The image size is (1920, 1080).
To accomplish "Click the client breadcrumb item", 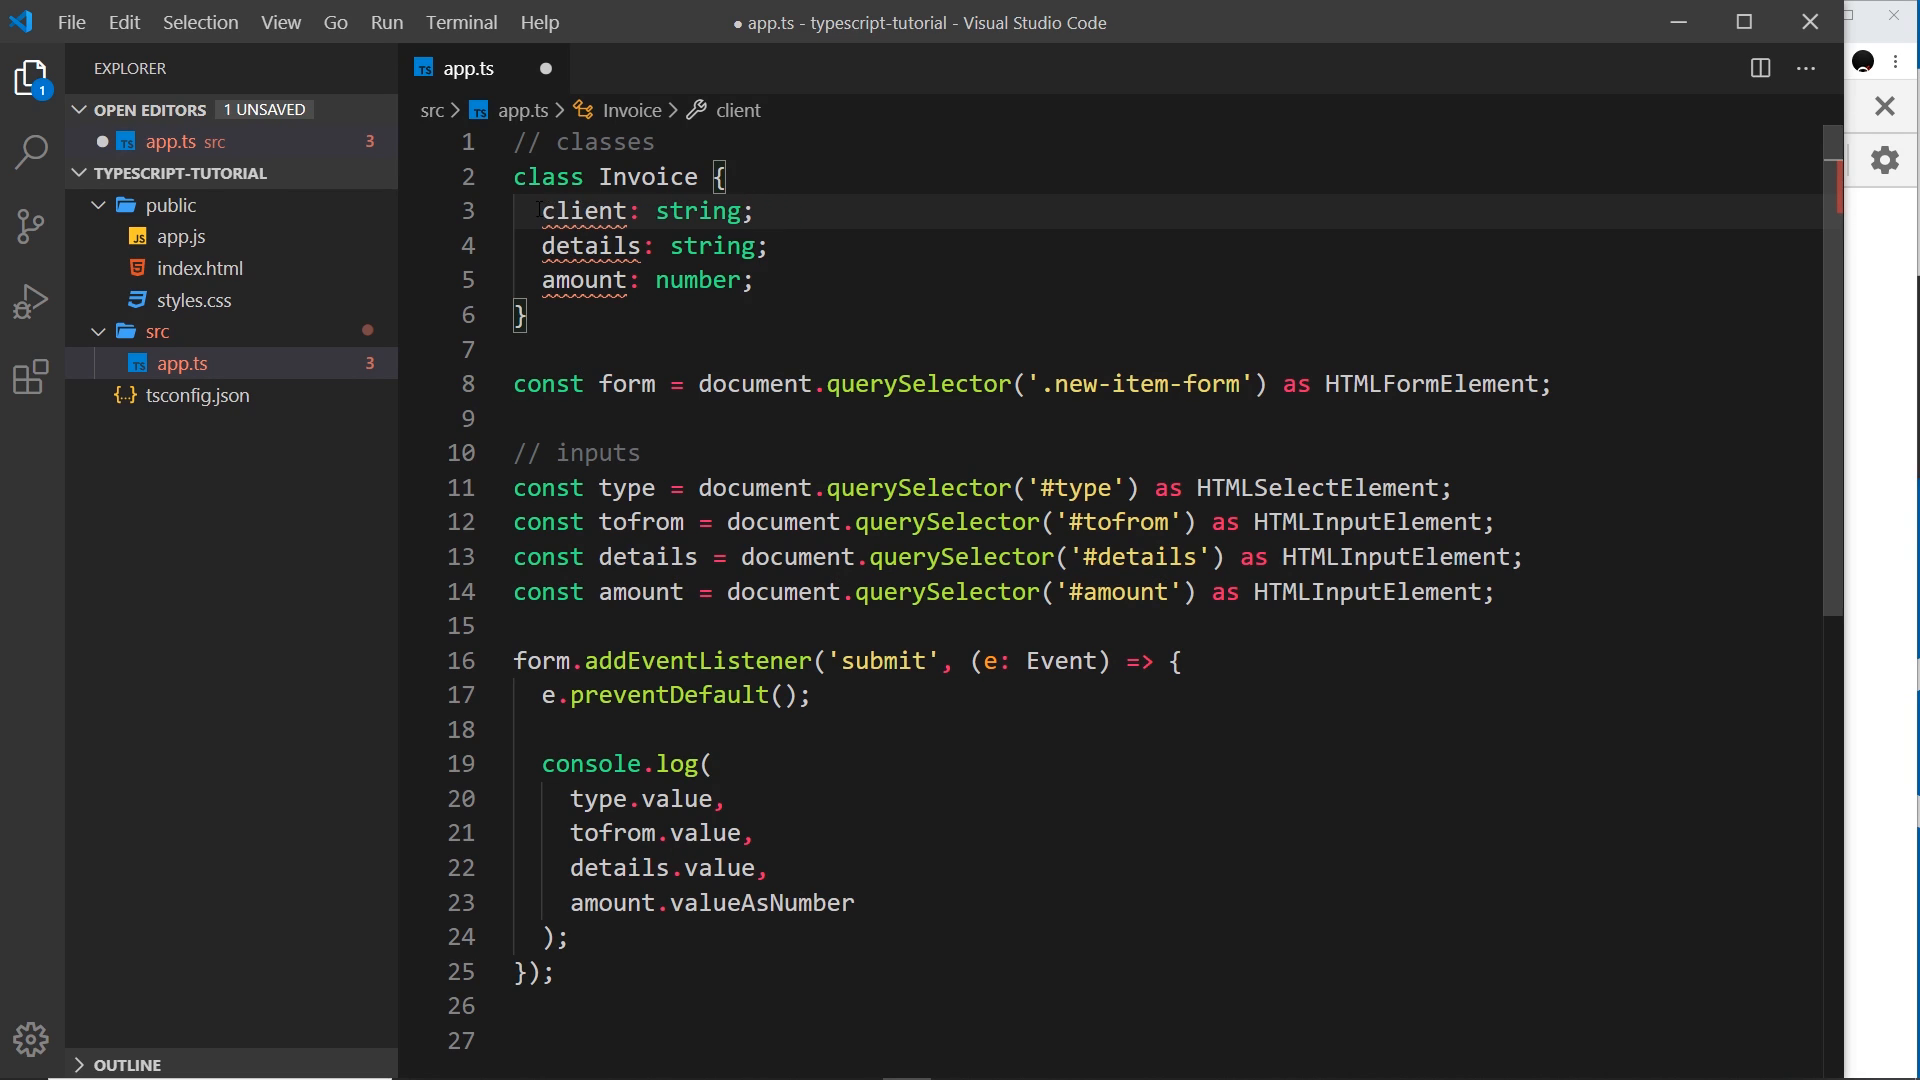I will click(738, 110).
